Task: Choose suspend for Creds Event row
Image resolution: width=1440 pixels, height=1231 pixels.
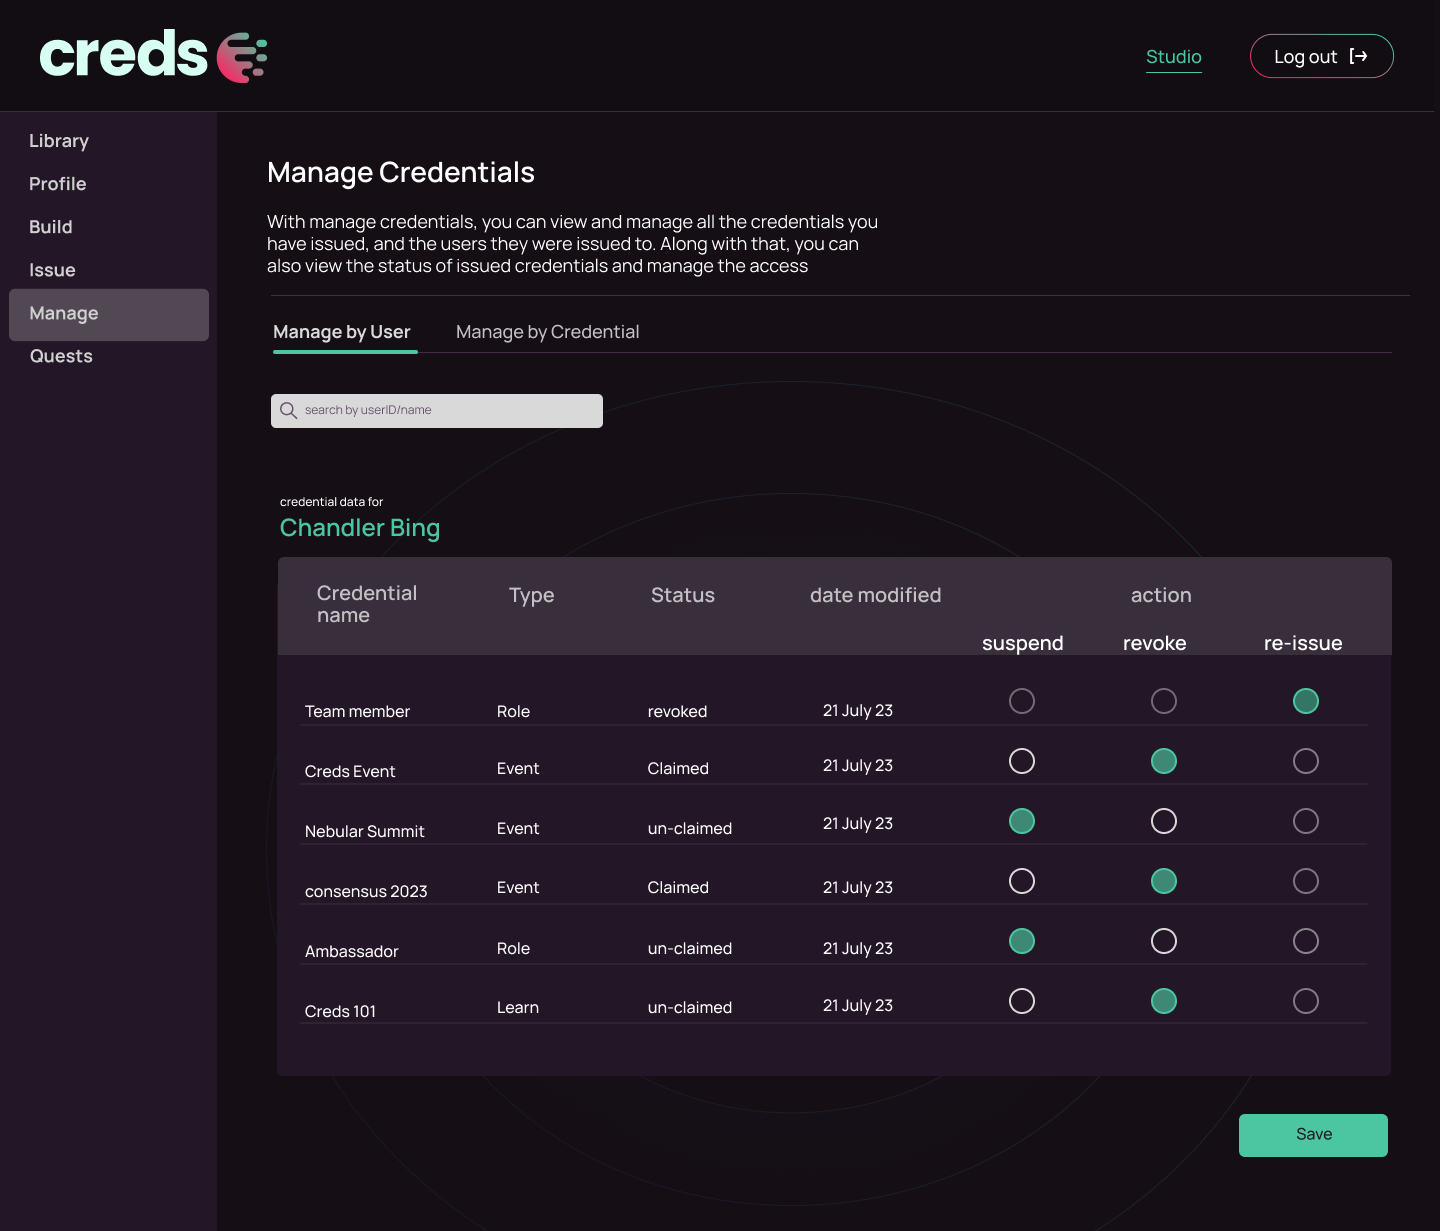Action: click(x=1022, y=761)
